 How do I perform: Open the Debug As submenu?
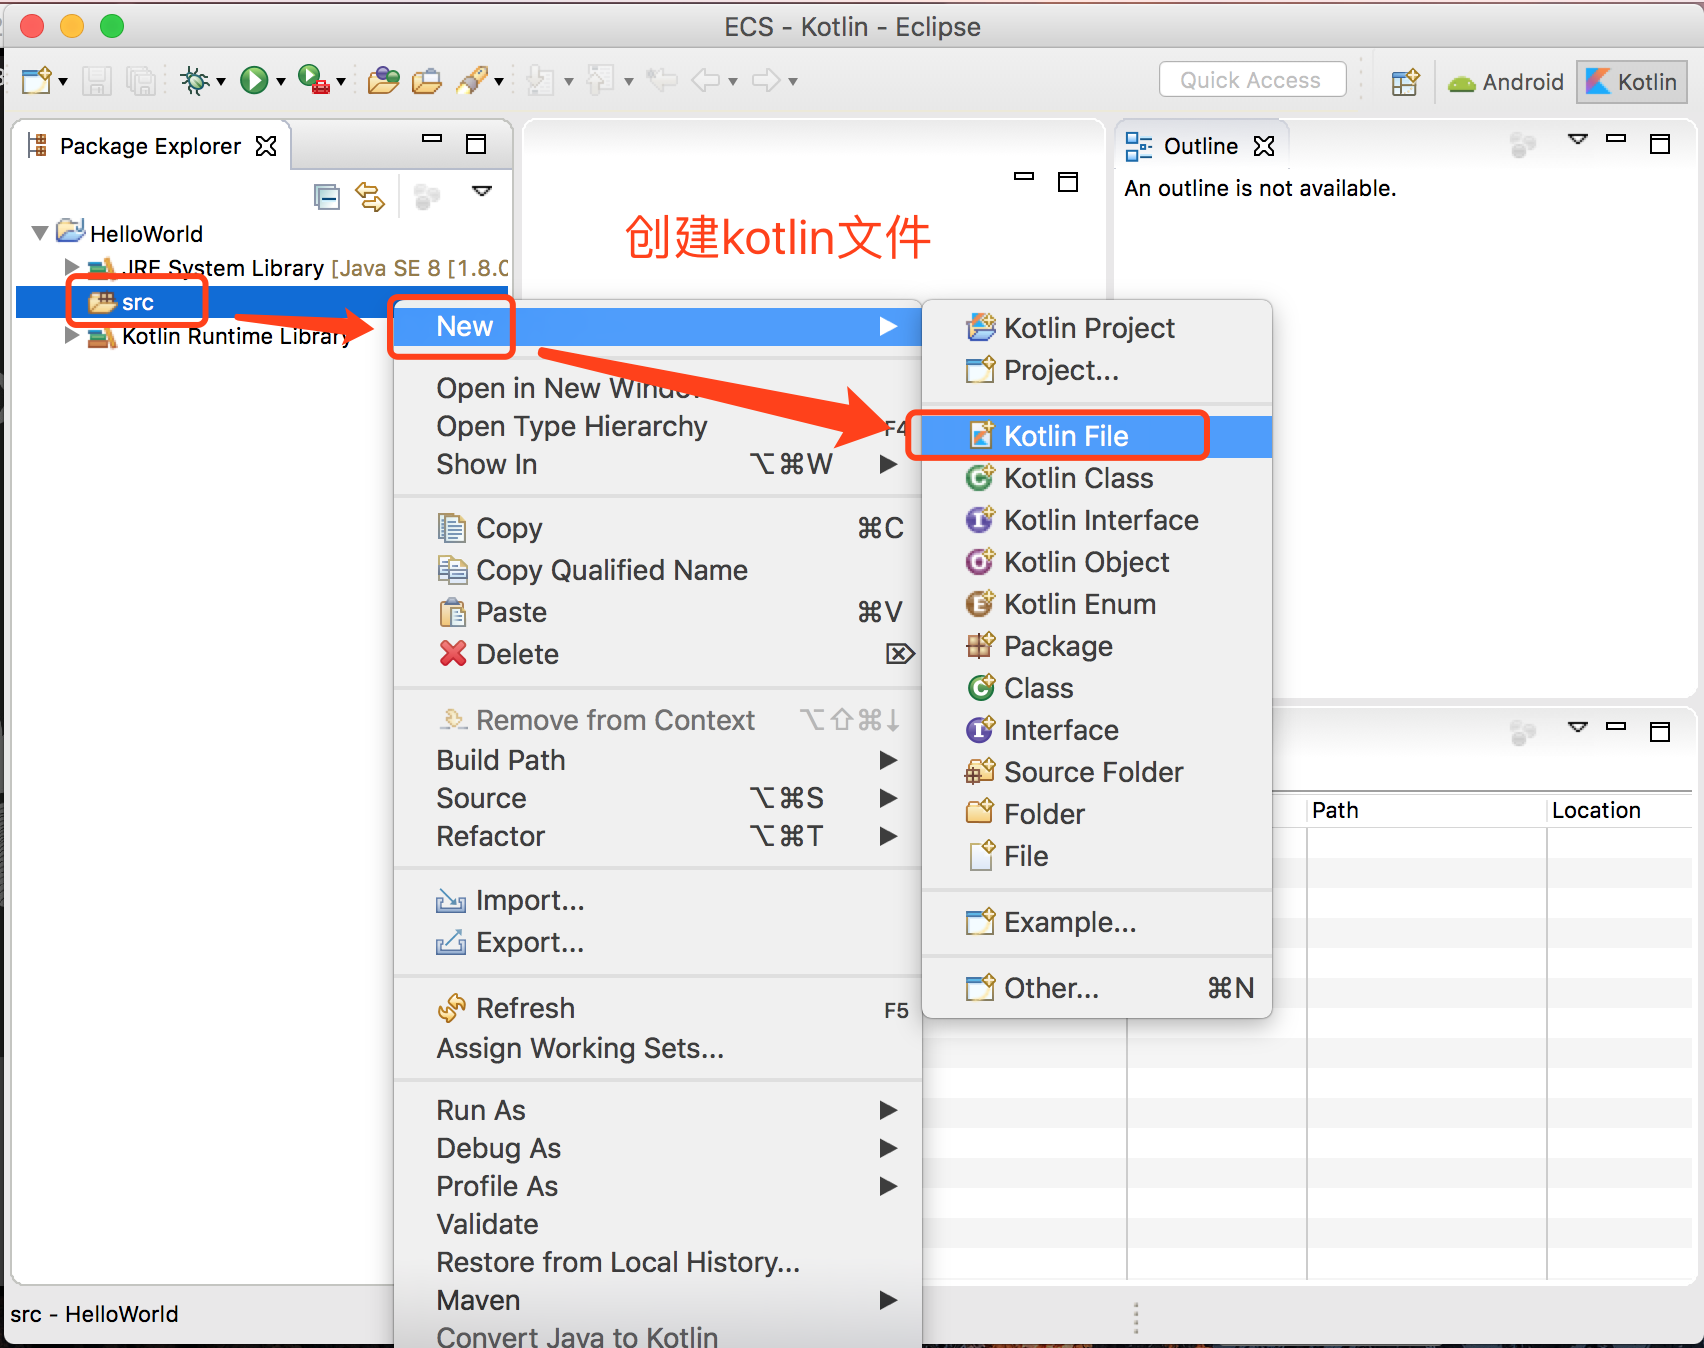pyautogui.click(x=658, y=1148)
